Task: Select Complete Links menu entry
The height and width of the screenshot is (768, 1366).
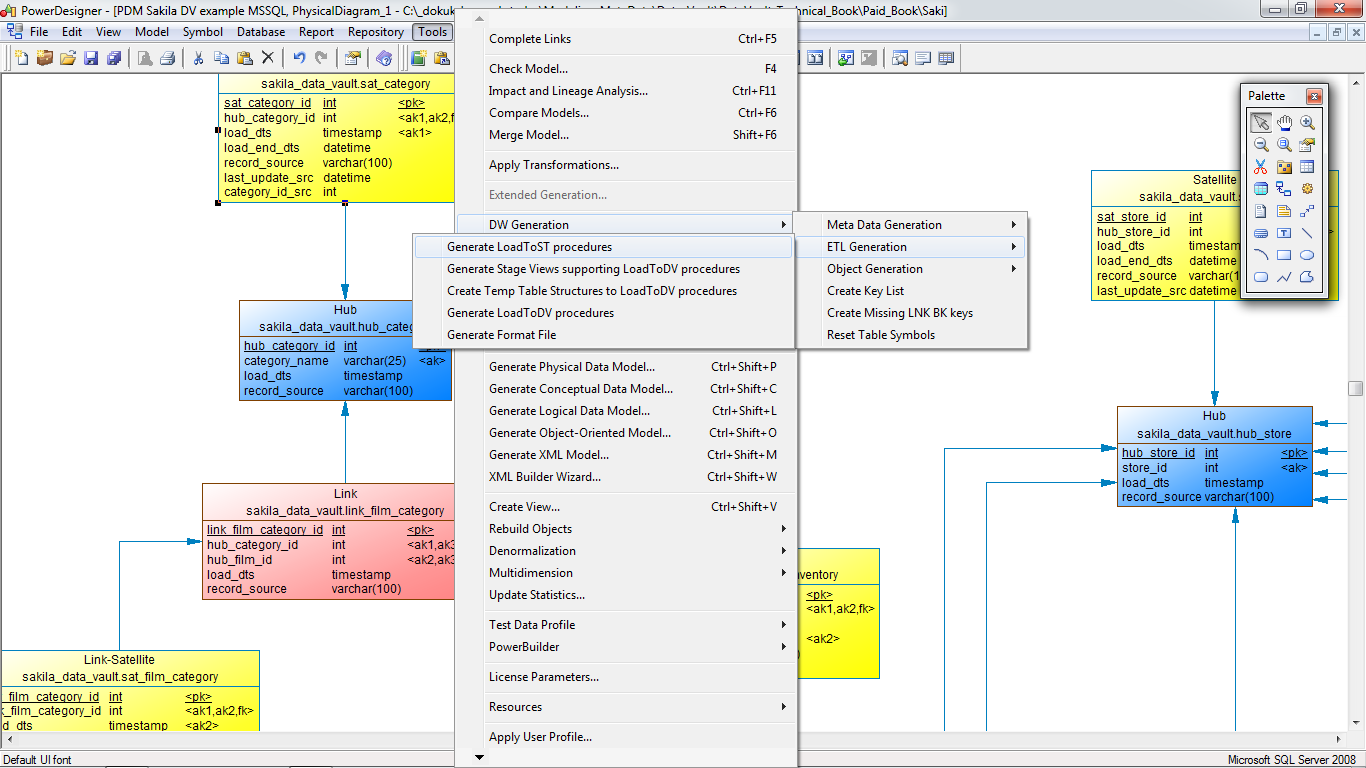Action: 627,39
